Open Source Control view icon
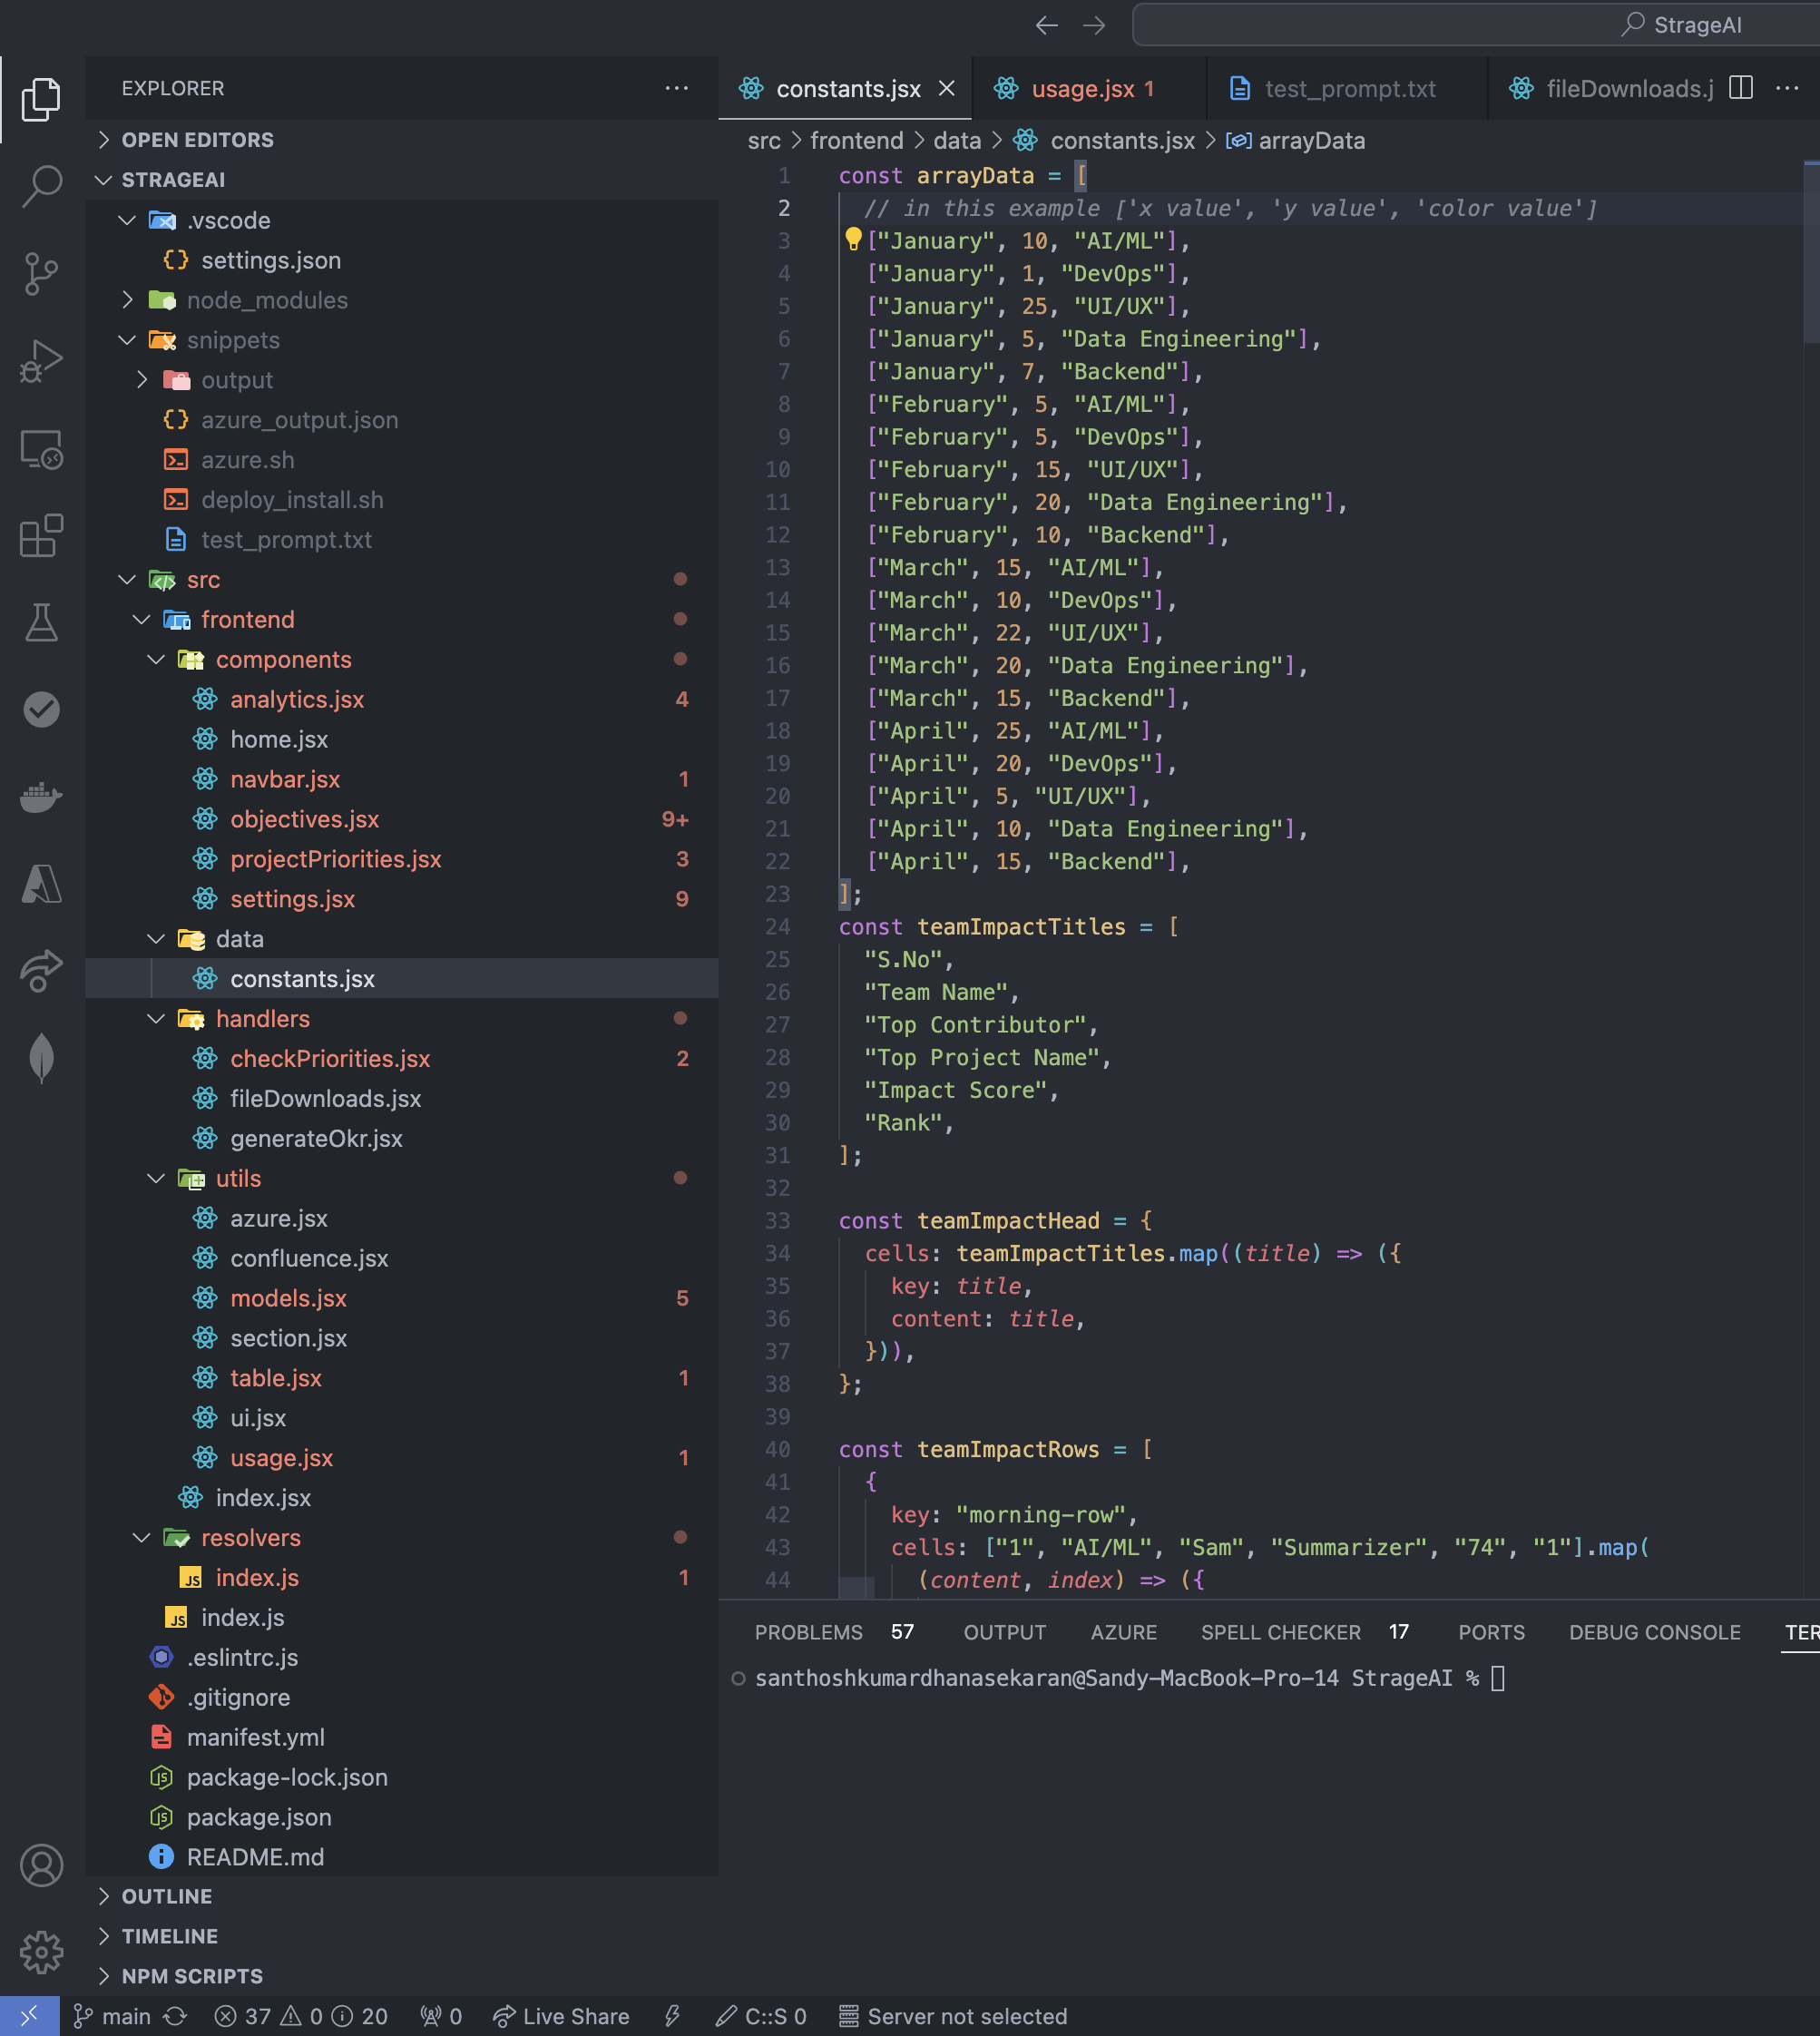This screenshot has width=1820, height=2036. [x=41, y=273]
